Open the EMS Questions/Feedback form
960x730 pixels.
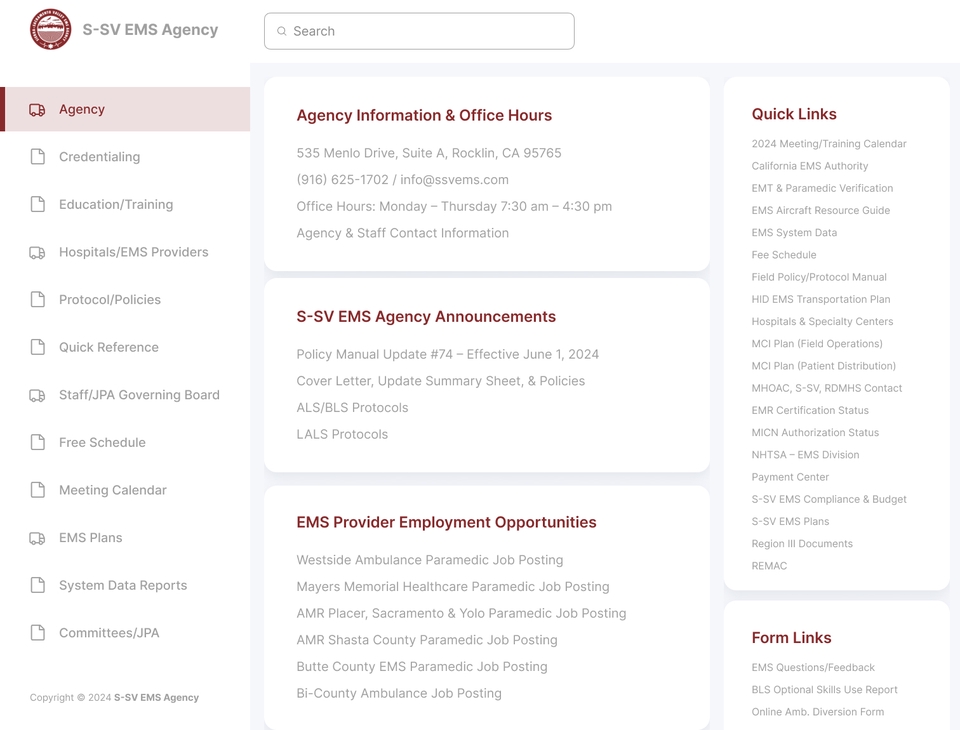[x=813, y=667]
